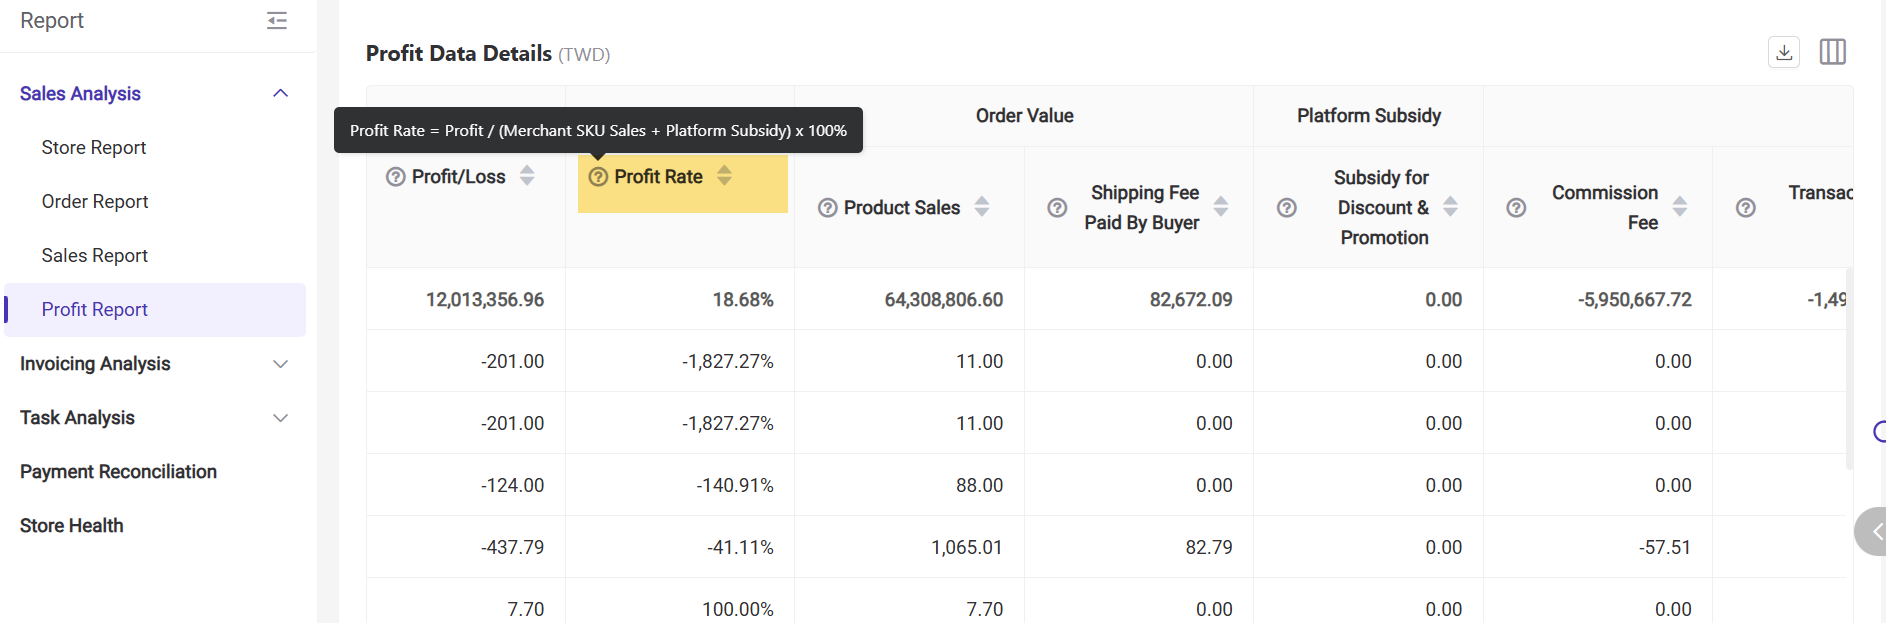Click the 82,672.09 shipping fee cell

1191,300
